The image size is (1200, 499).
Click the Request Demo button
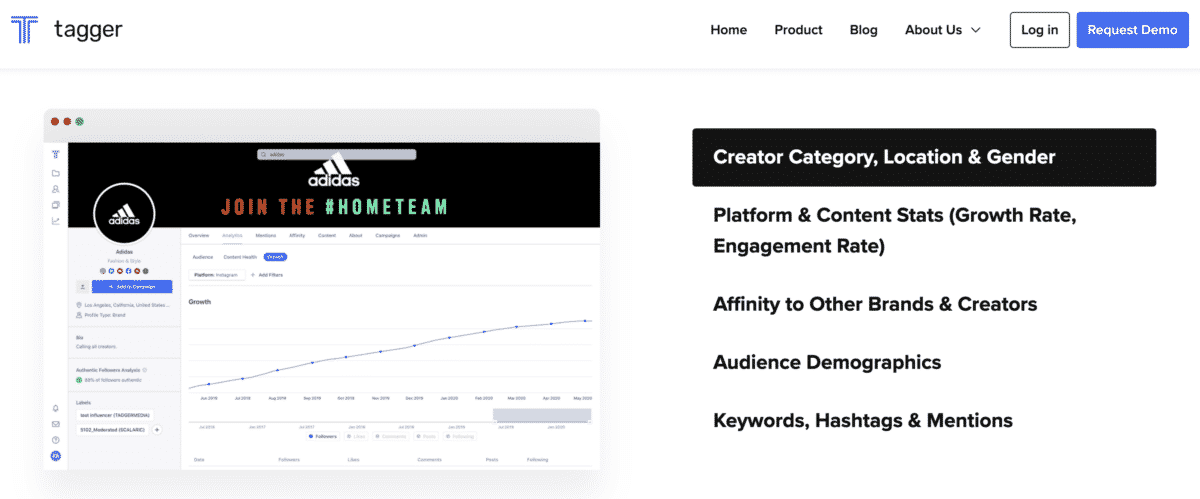[x=1132, y=30]
